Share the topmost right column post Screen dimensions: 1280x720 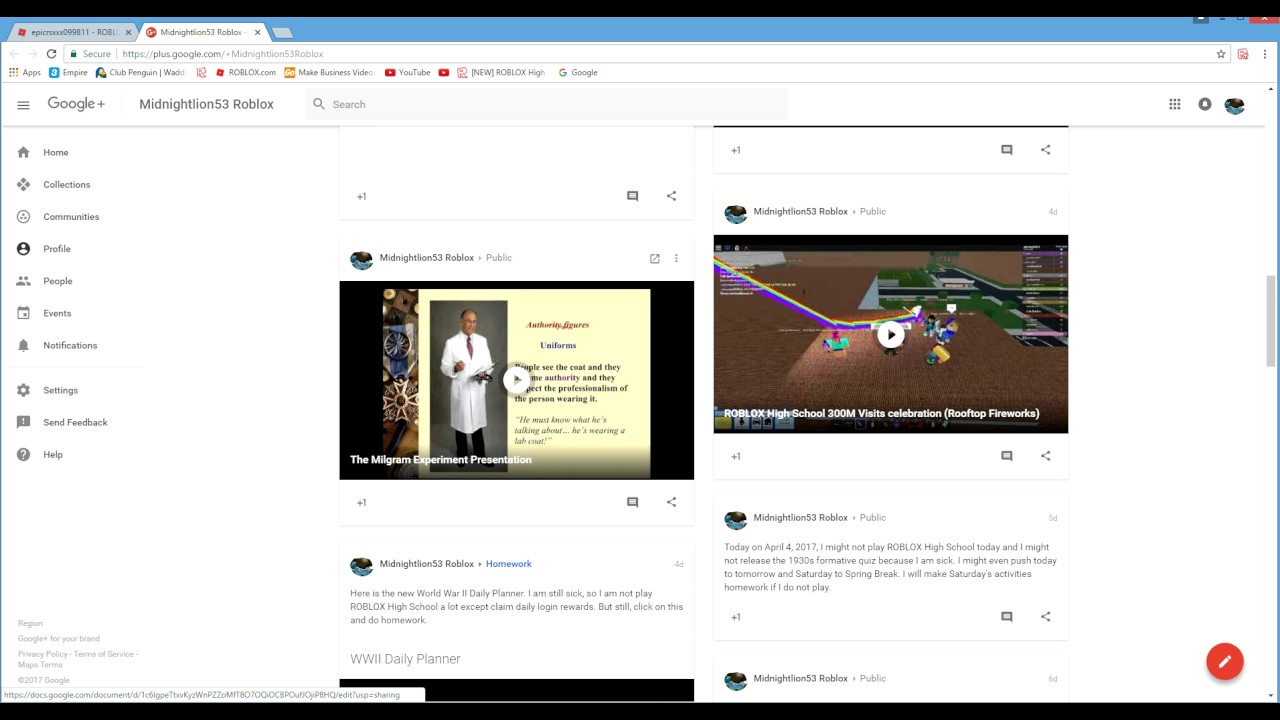click(1046, 150)
